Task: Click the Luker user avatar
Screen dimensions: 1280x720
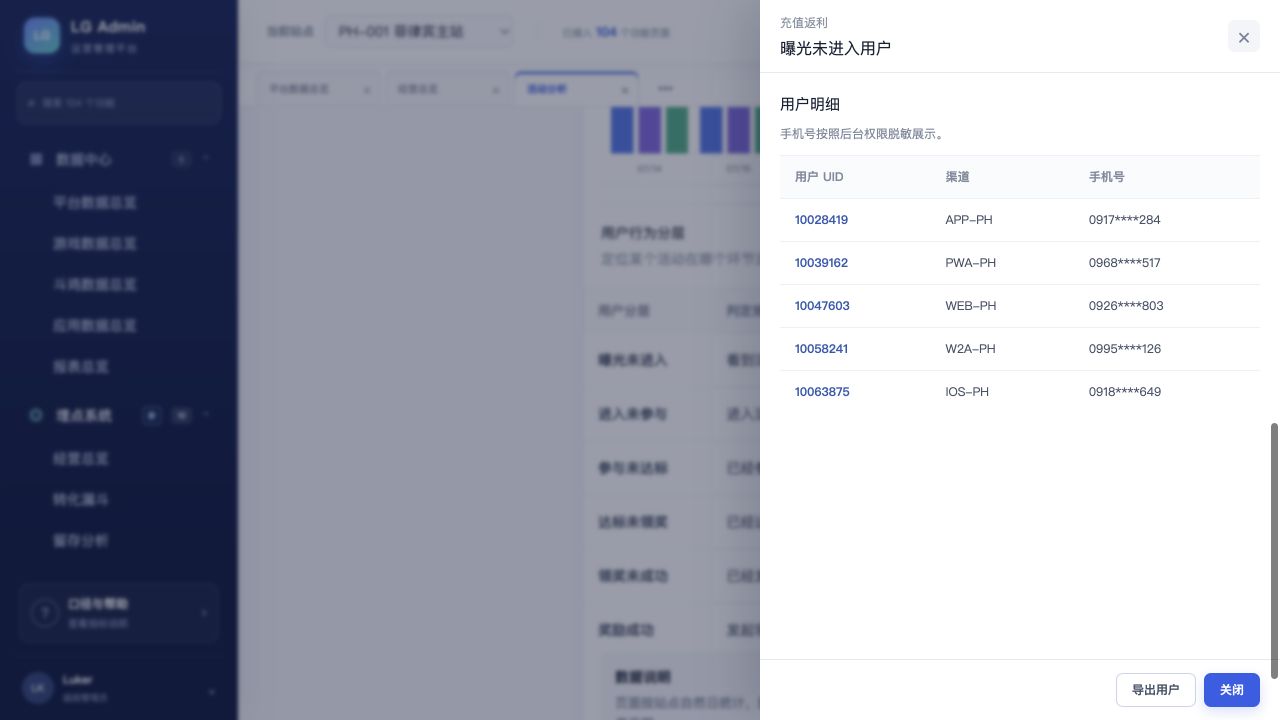Action: coord(38,688)
